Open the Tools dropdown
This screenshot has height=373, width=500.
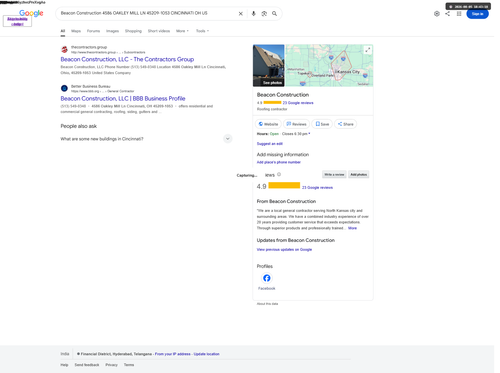point(202,31)
